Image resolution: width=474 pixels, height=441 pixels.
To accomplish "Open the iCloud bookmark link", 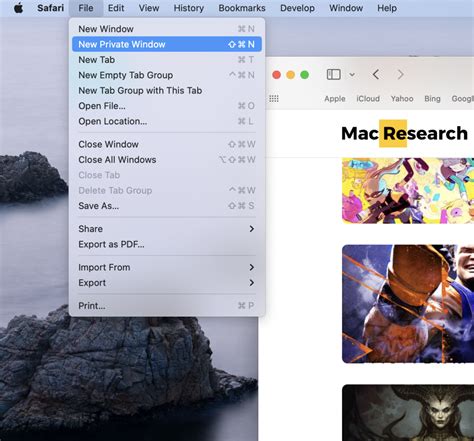I will click(x=368, y=99).
